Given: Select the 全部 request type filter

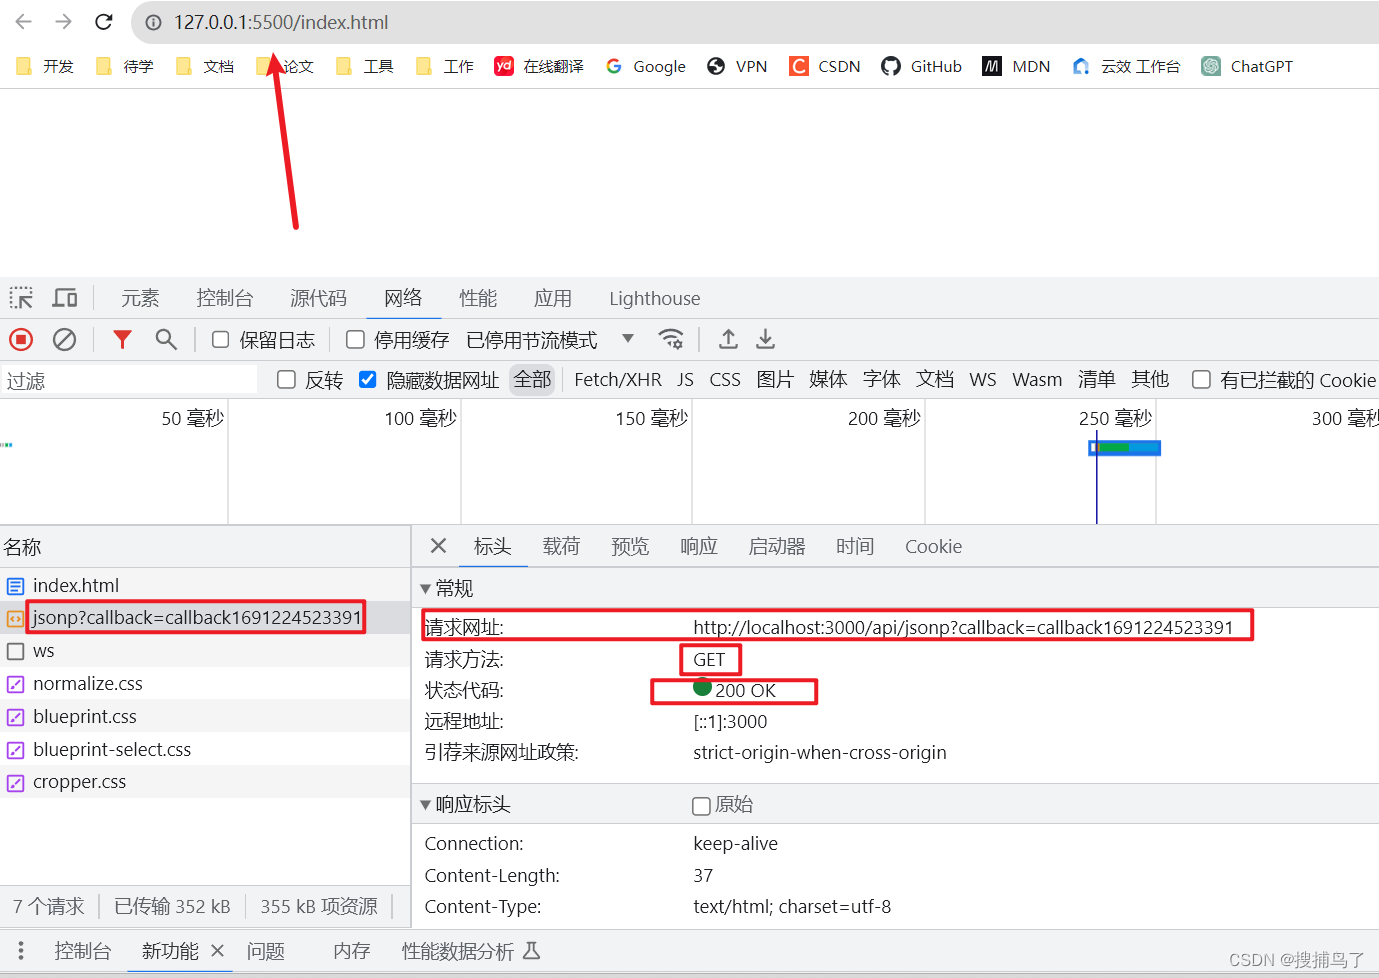Looking at the screenshot, I should click(x=532, y=379).
